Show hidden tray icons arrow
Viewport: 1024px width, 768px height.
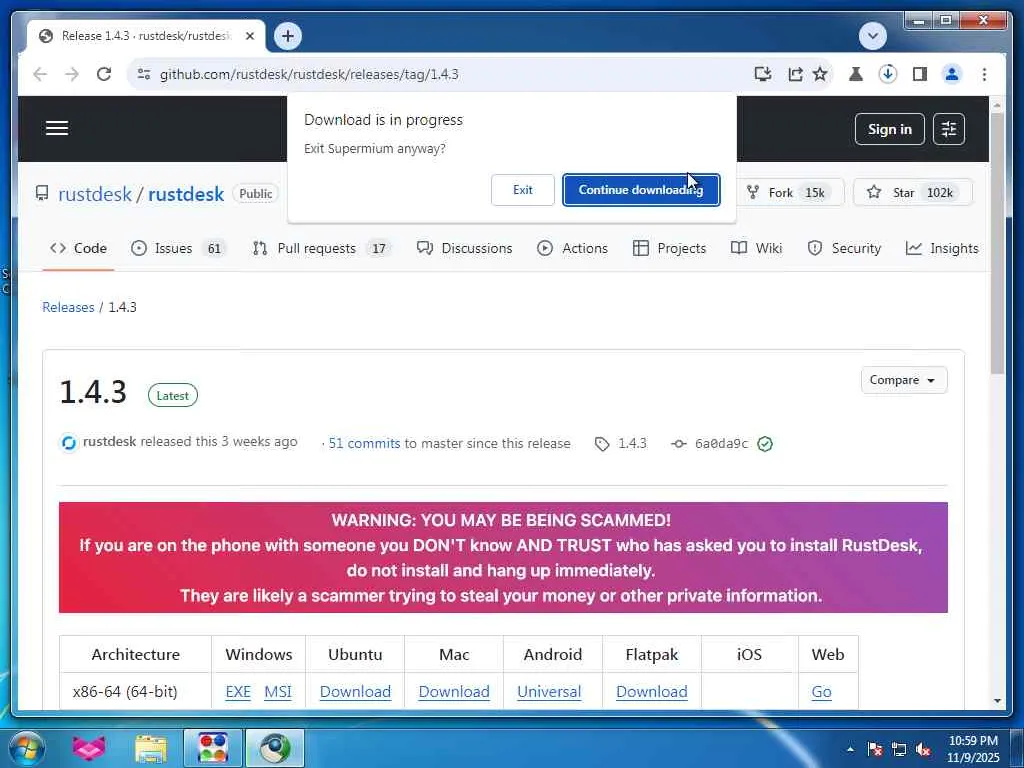(x=850, y=749)
